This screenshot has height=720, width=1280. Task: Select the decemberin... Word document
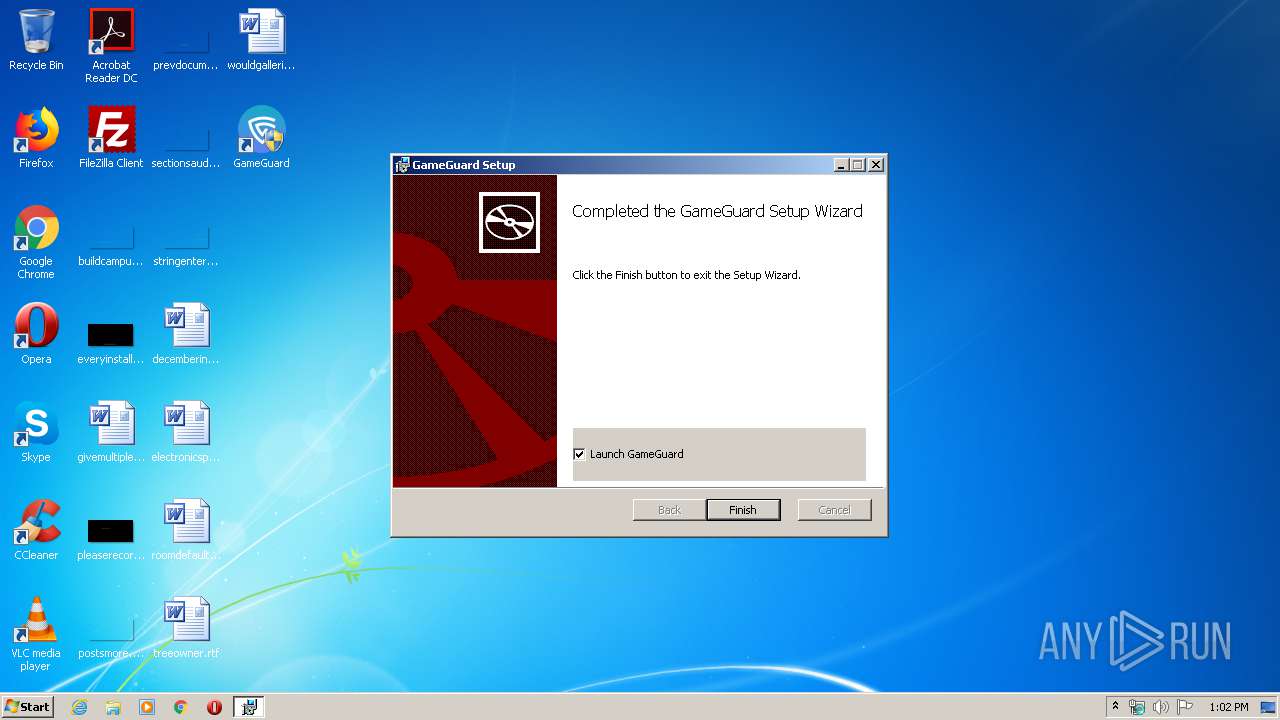pyautogui.click(x=186, y=334)
